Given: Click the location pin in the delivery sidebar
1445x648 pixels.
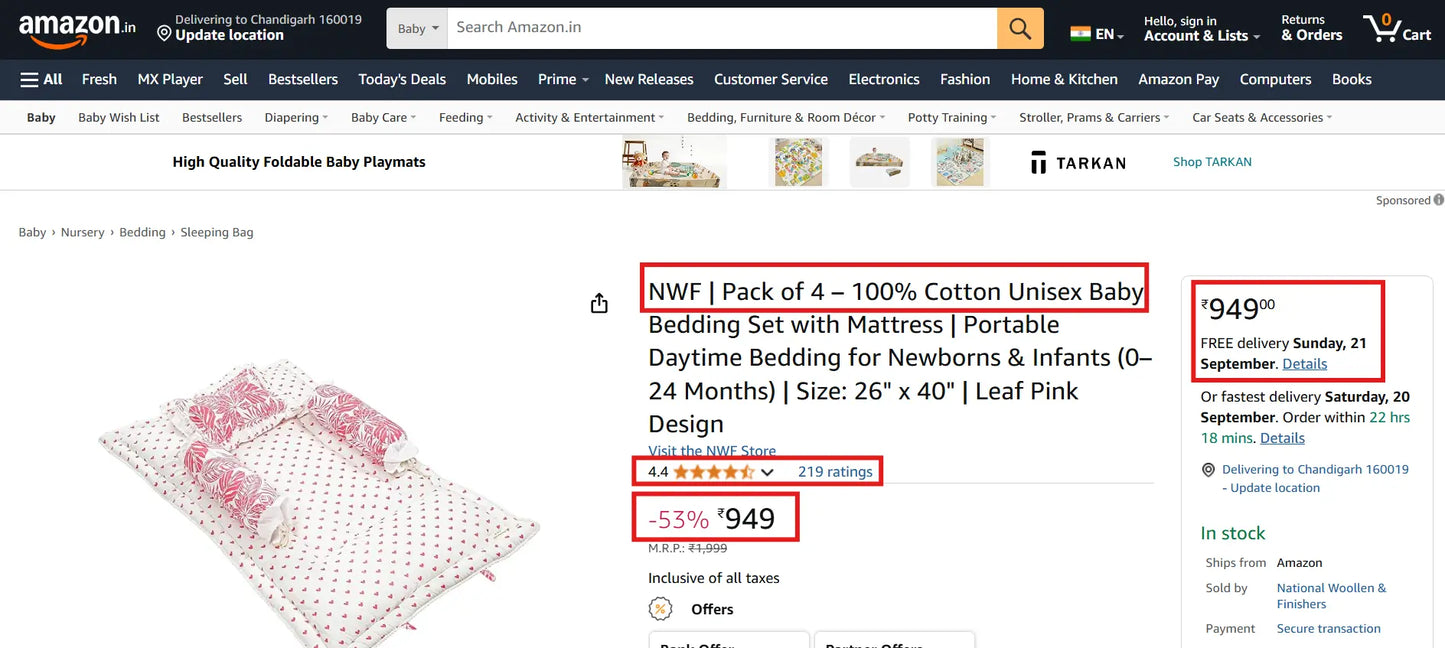Looking at the screenshot, I should click(1208, 469).
